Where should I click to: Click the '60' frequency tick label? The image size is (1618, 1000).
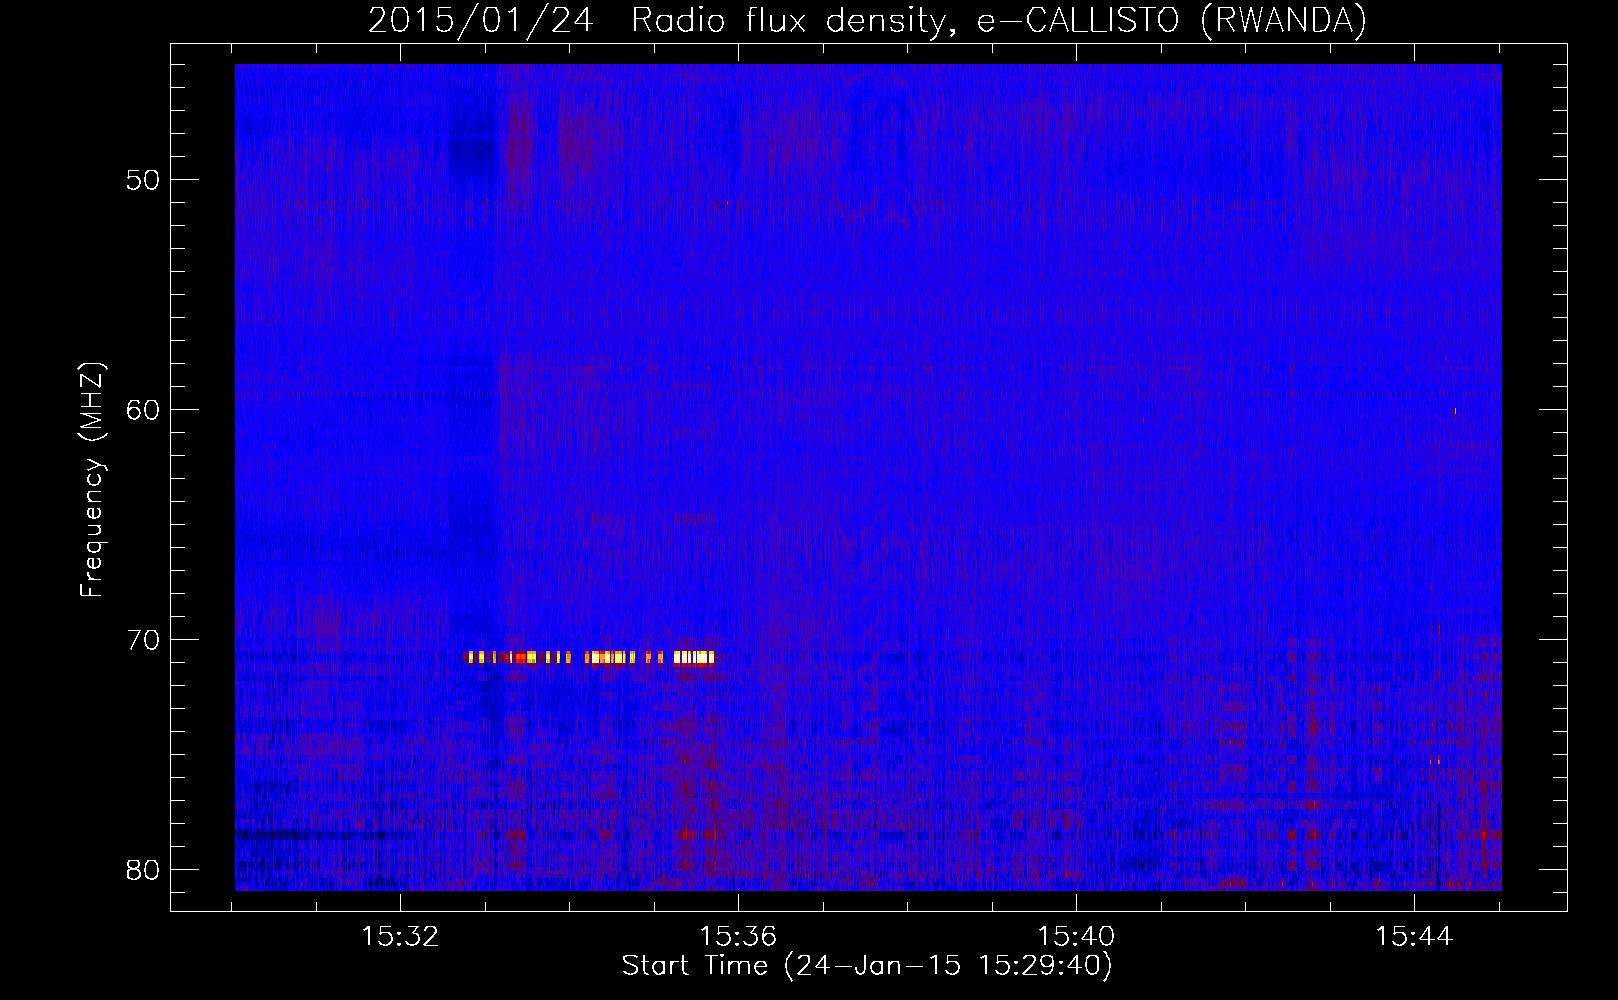[x=143, y=410]
